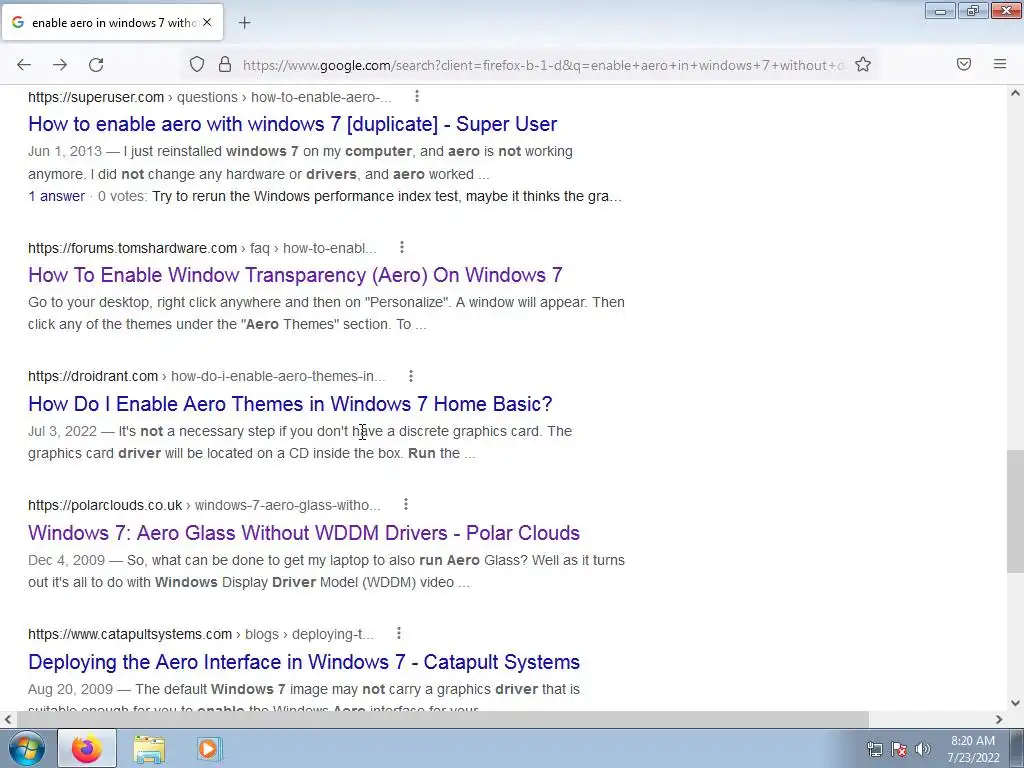The height and width of the screenshot is (768, 1024).
Task: Click the vertical scrollbar down arrow
Action: (x=1015, y=703)
